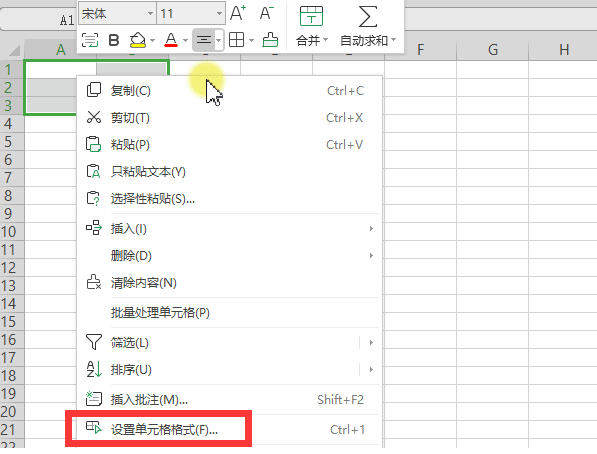Click the select-all corner triangle
This screenshot has height=454, width=597.
pyautogui.click(x=14, y=51)
